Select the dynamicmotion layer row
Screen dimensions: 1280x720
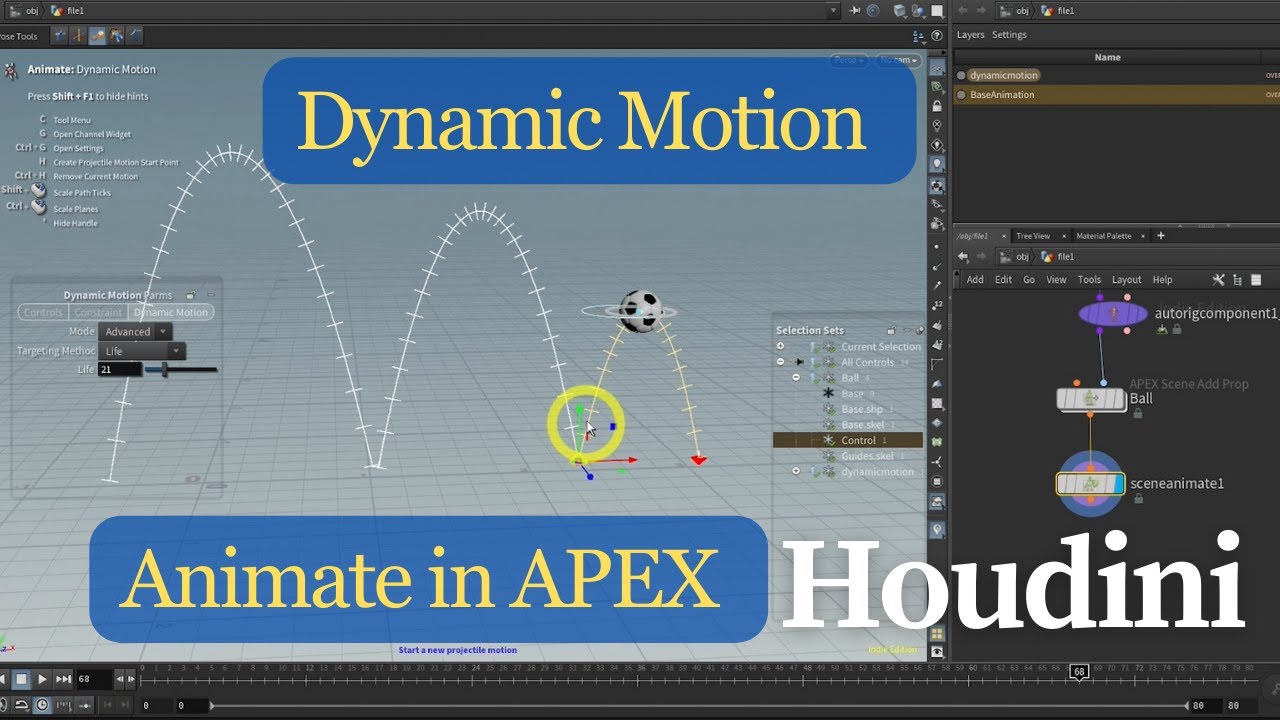pyautogui.click(x=1116, y=75)
